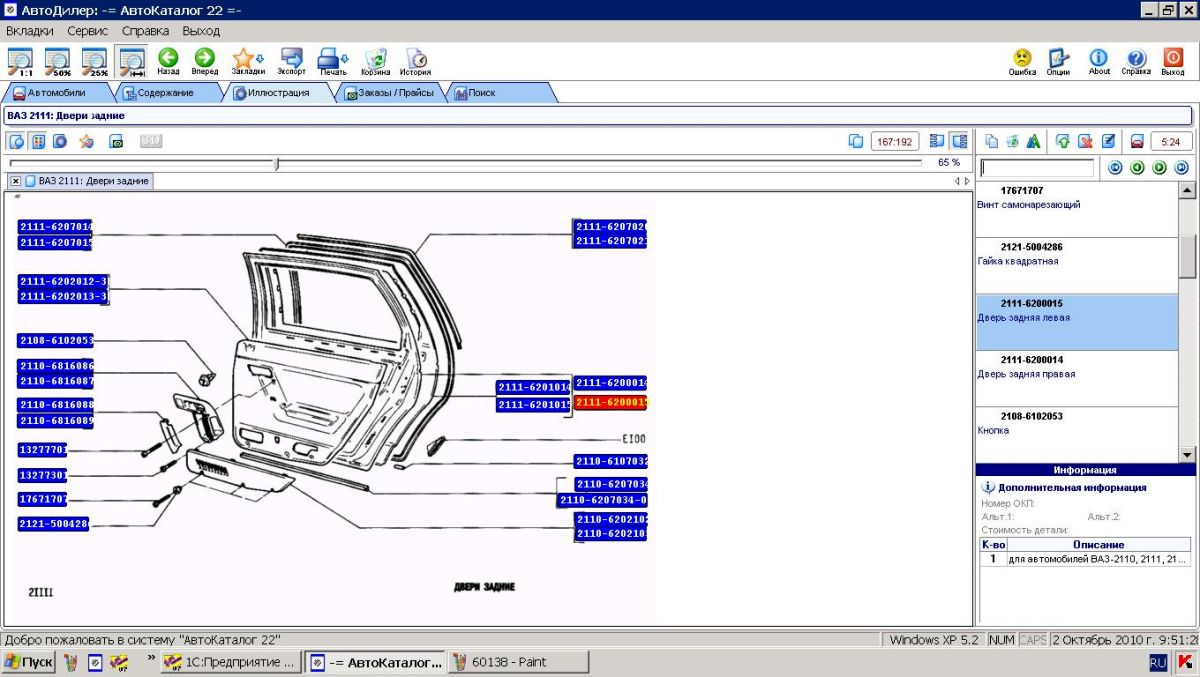The width and height of the screenshot is (1200, 677).
Task: Go to previous part with green left arrow
Action: tap(1138, 168)
